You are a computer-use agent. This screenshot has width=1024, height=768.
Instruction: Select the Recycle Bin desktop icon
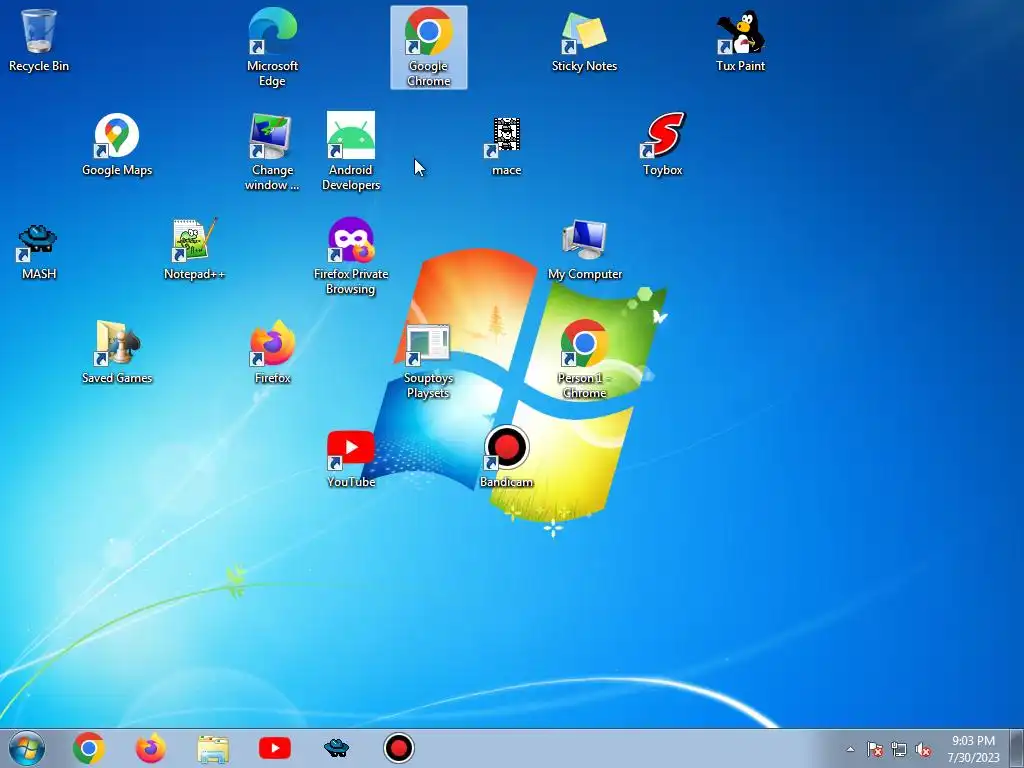pyautogui.click(x=39, y=40)
